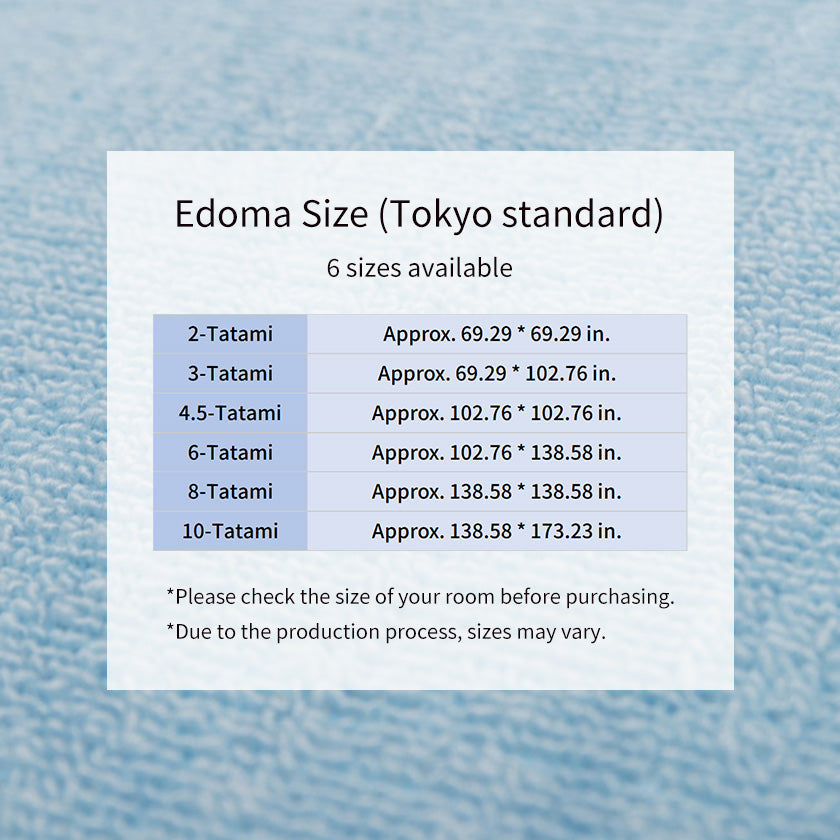The image size is (840, 840).
Task: Pick the 10-Tatami size label
Action: click(230, 531)
